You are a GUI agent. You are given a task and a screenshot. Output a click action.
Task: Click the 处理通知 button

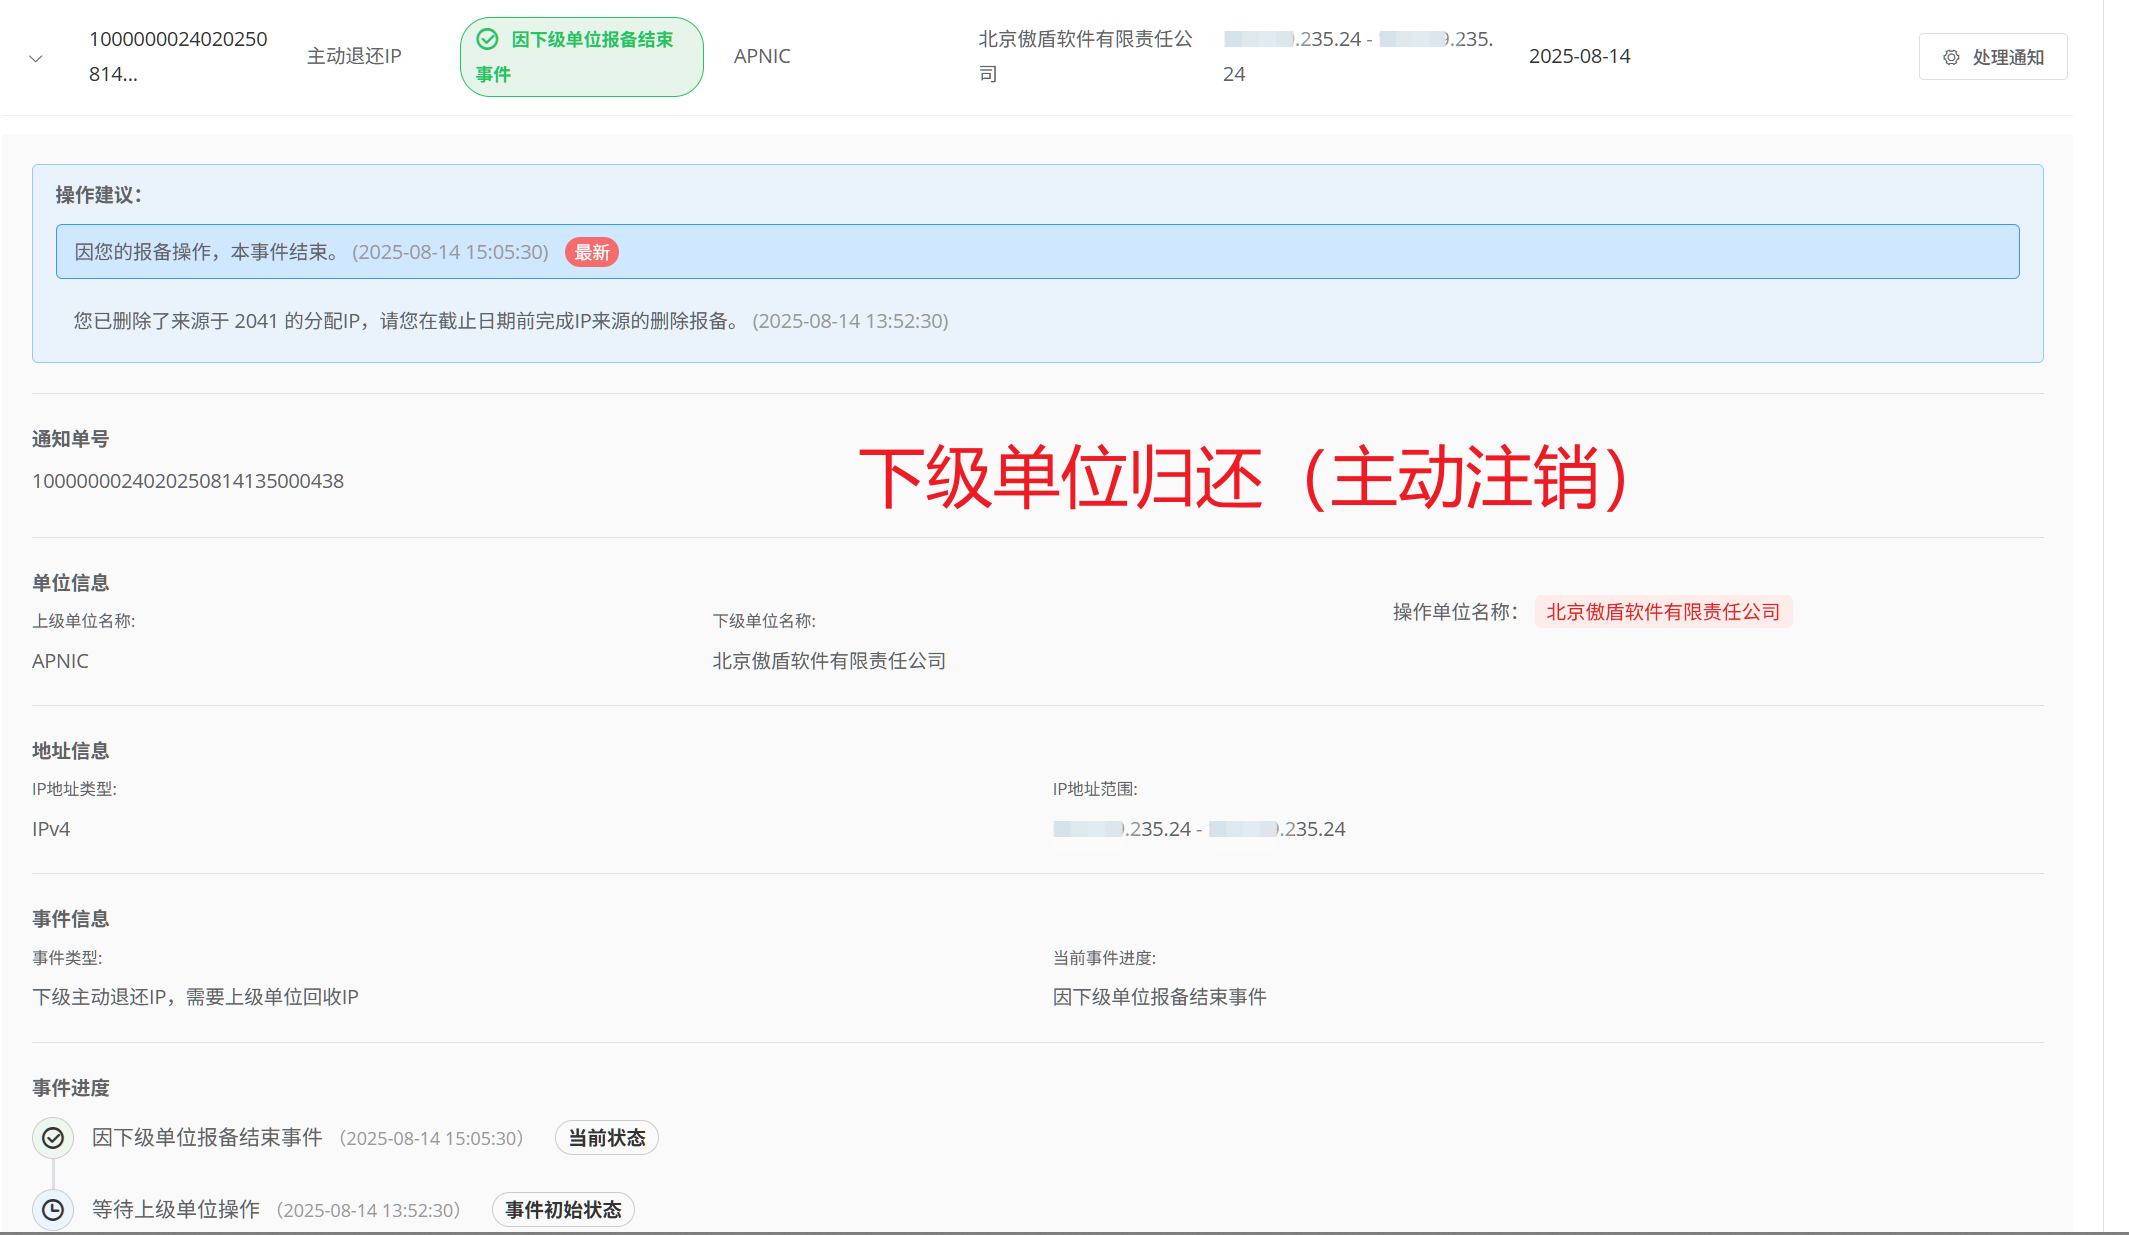pyautogui.click(x=1992, y=57)
